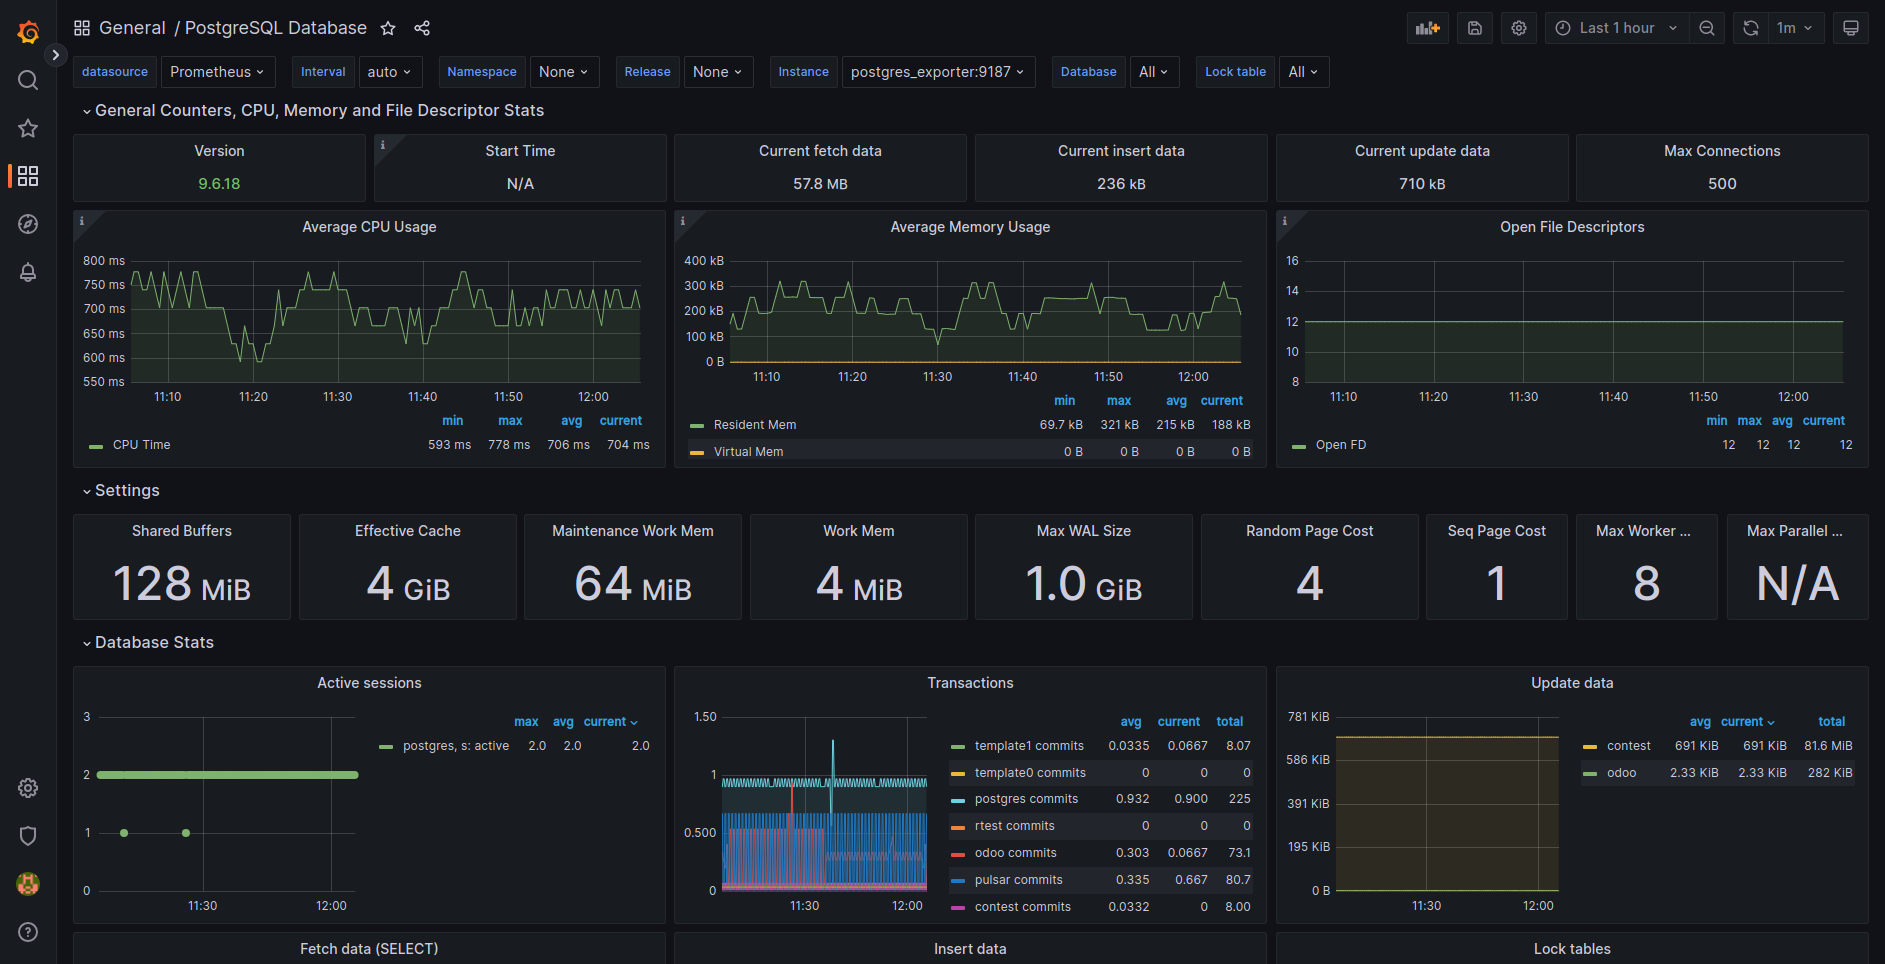Viewport: 1885px width, 964px height.
Task: Refresh the dashboard now
Action: (1751, 28)
